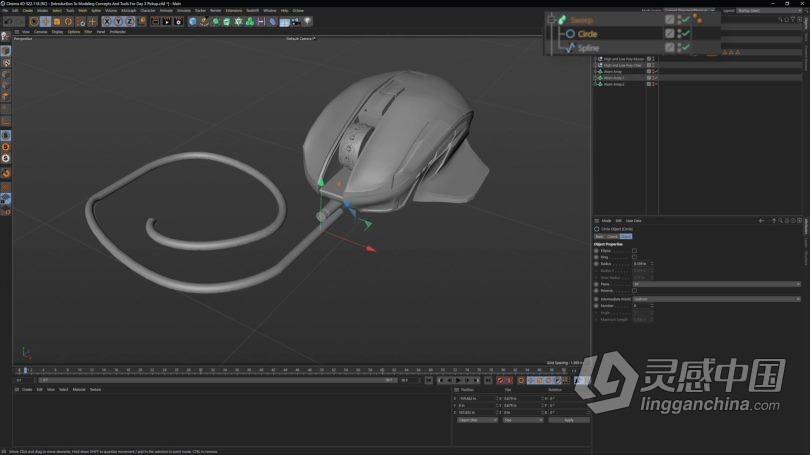Click the Record Active Objects button
810x455 pixels.
tap(500, 381)
